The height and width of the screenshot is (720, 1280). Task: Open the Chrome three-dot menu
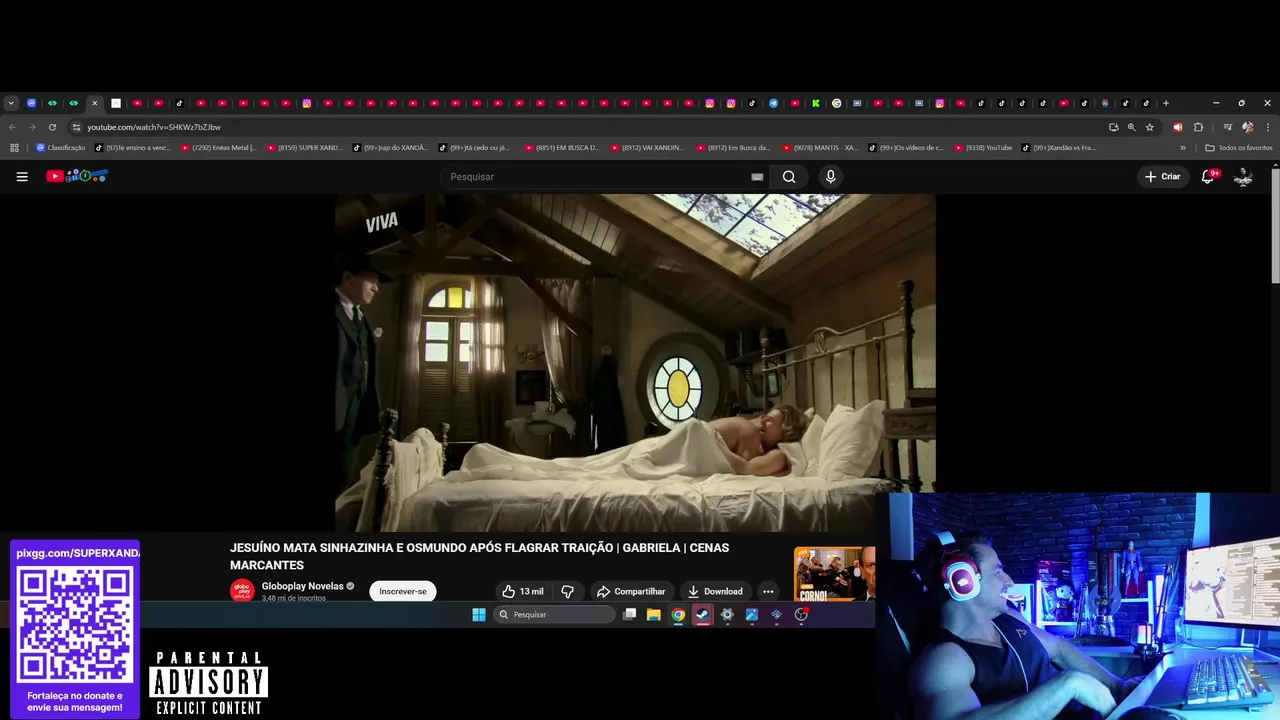pos(1268,127)
